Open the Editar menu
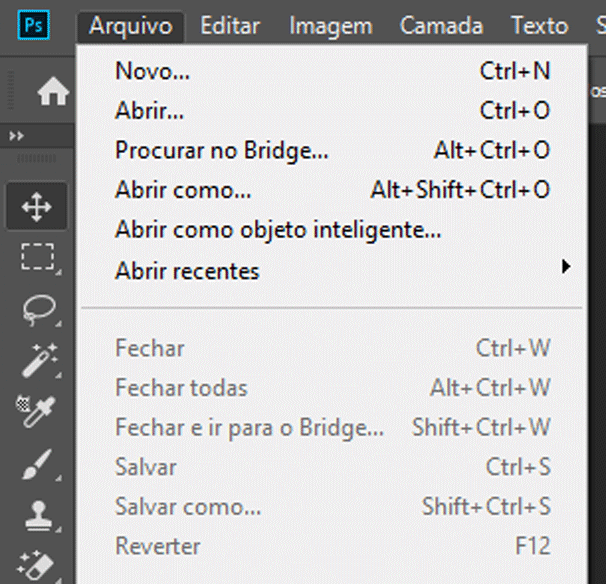The height and width of the screenshot is (584, 606). (x=230, y=26)
